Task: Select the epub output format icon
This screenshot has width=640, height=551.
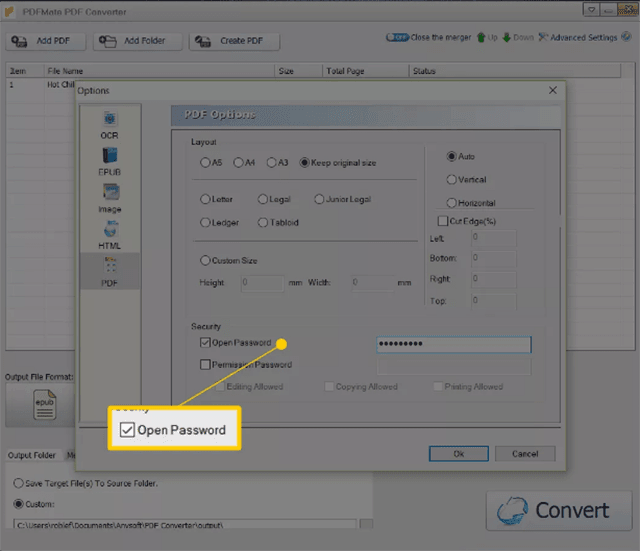Action: coord(44,404)
